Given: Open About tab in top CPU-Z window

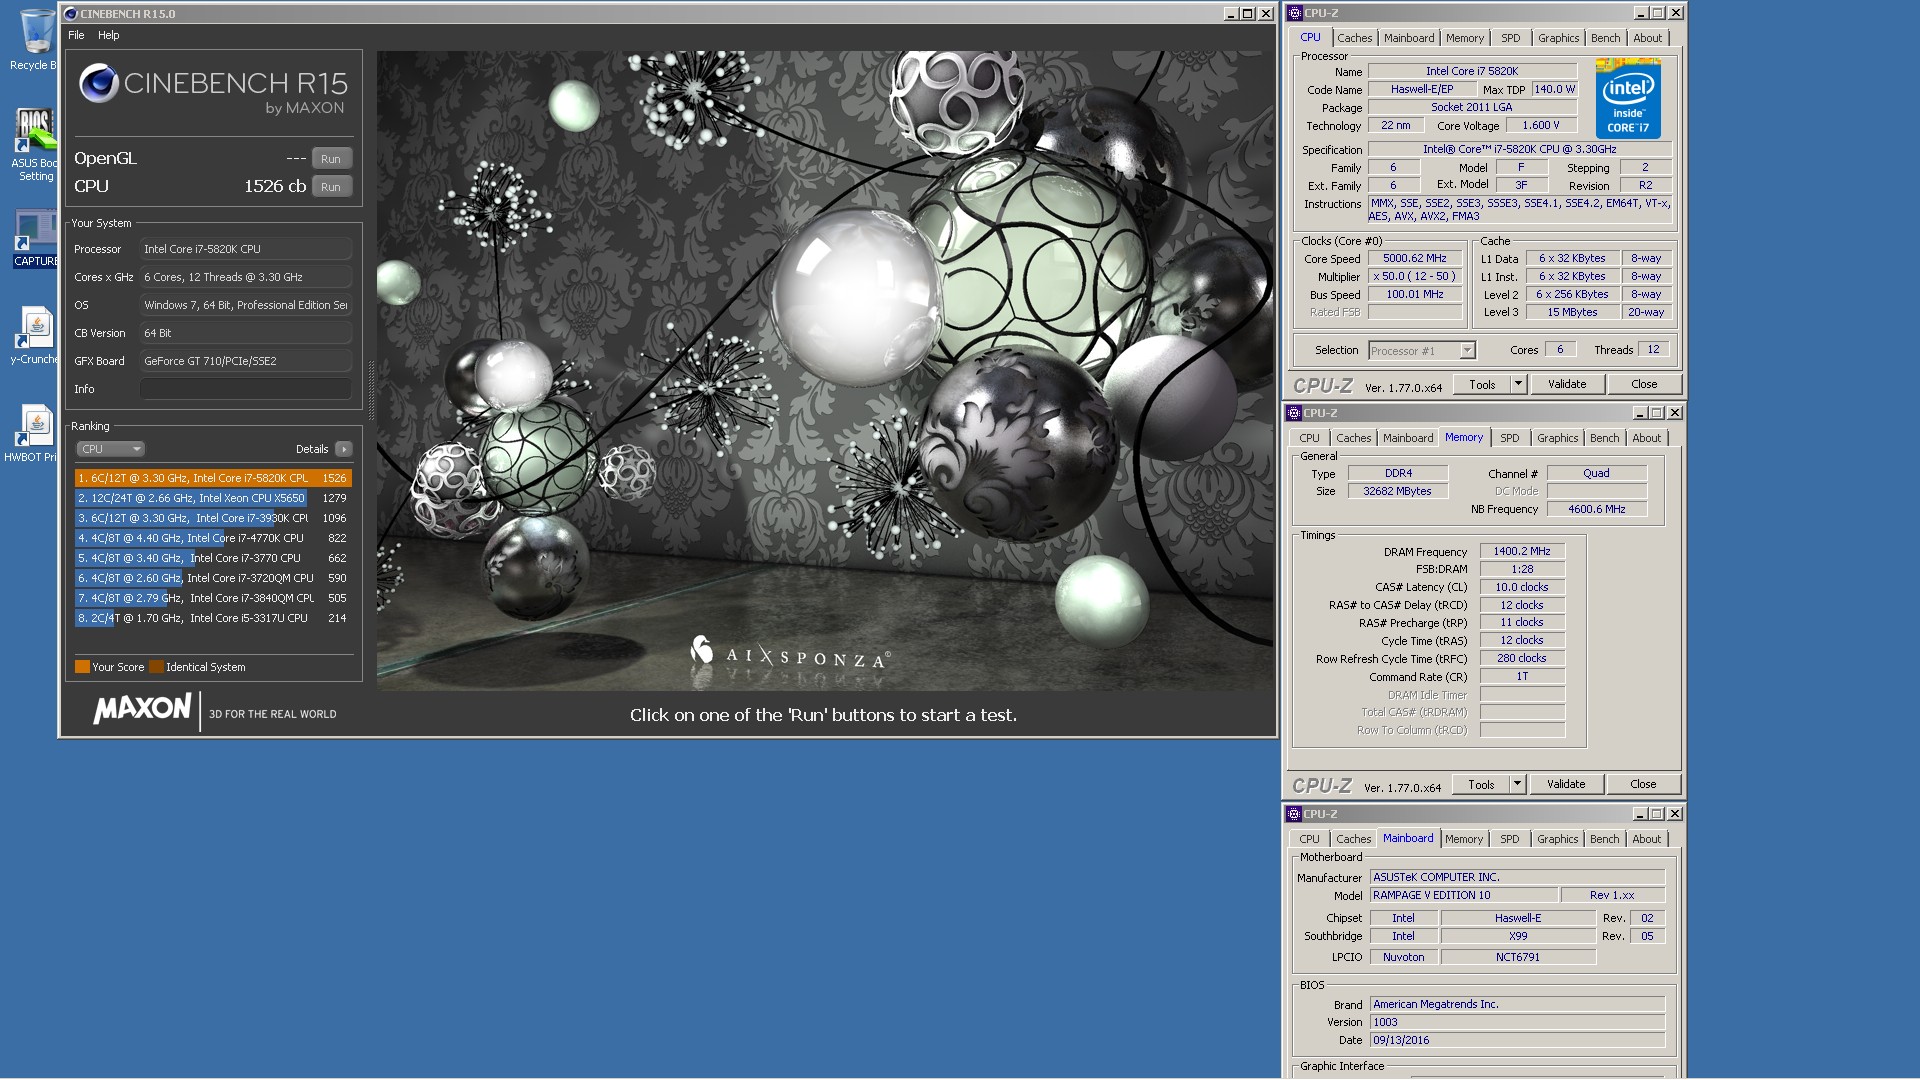Looking at the screenshot, I should (x=1647, y=38).
